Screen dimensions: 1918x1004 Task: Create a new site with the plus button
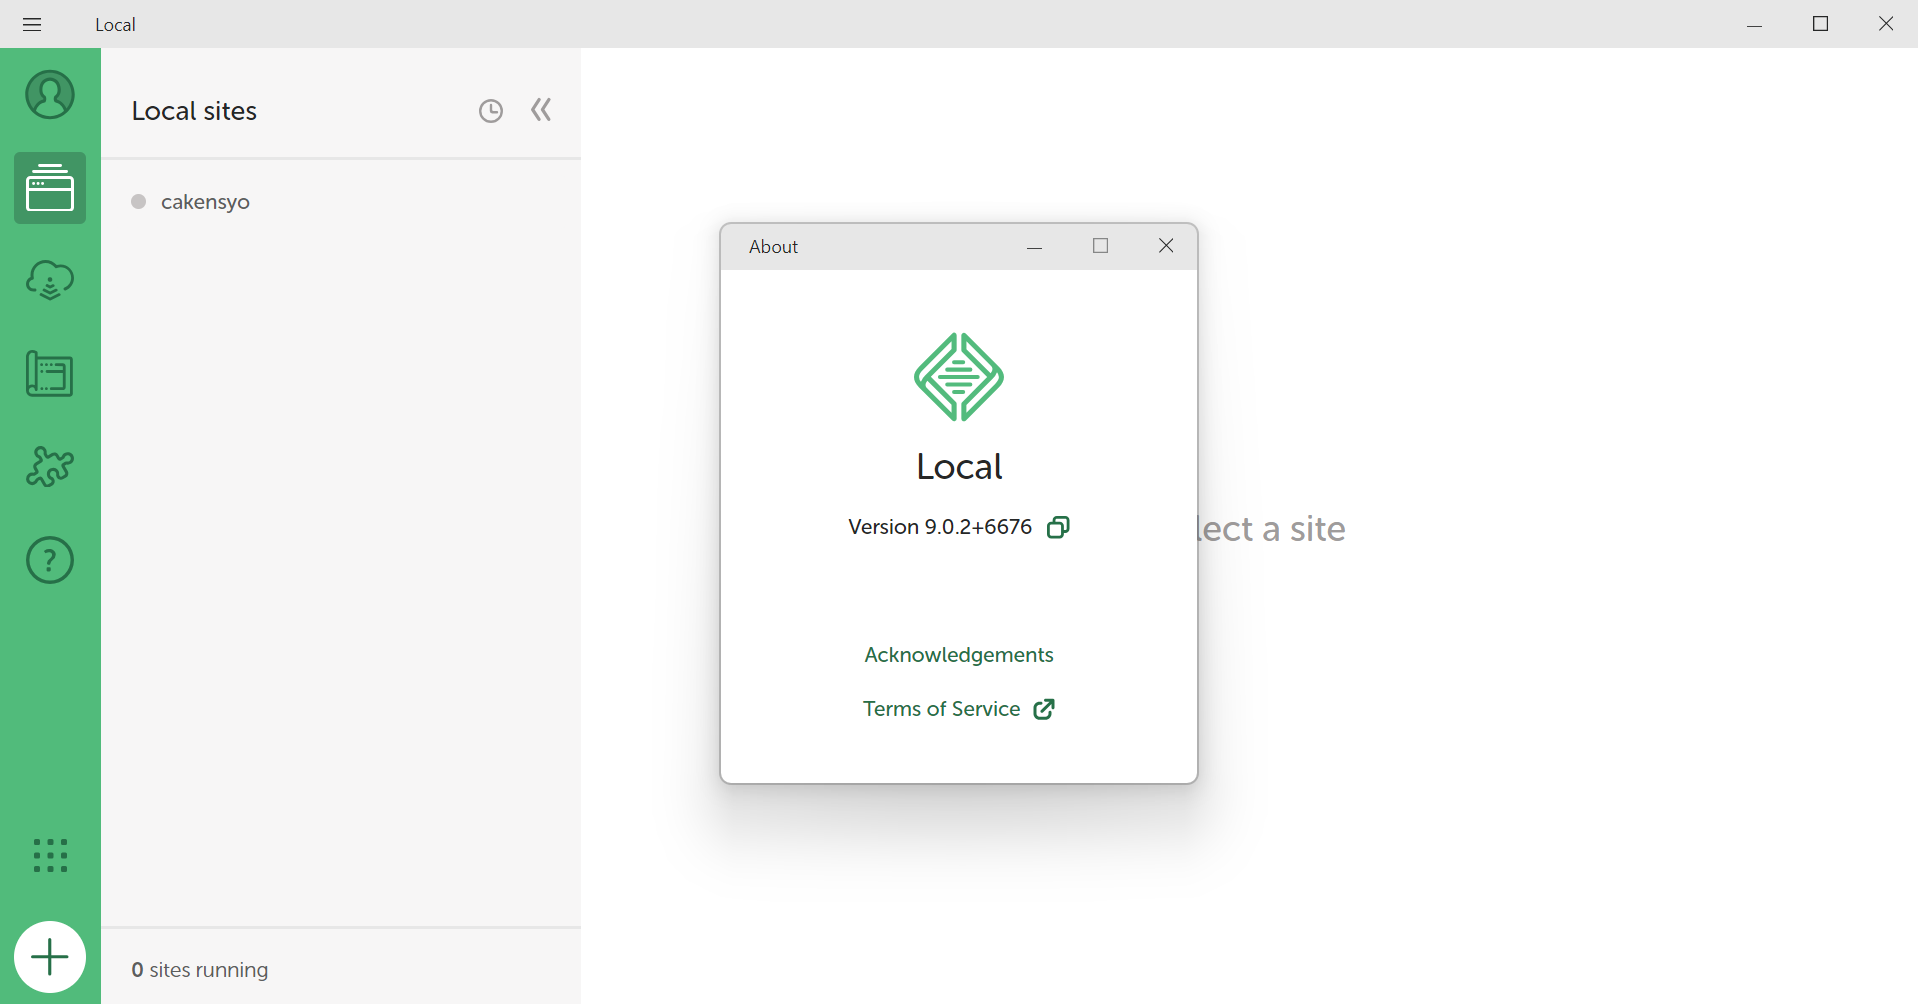click(x=49, y=956)
